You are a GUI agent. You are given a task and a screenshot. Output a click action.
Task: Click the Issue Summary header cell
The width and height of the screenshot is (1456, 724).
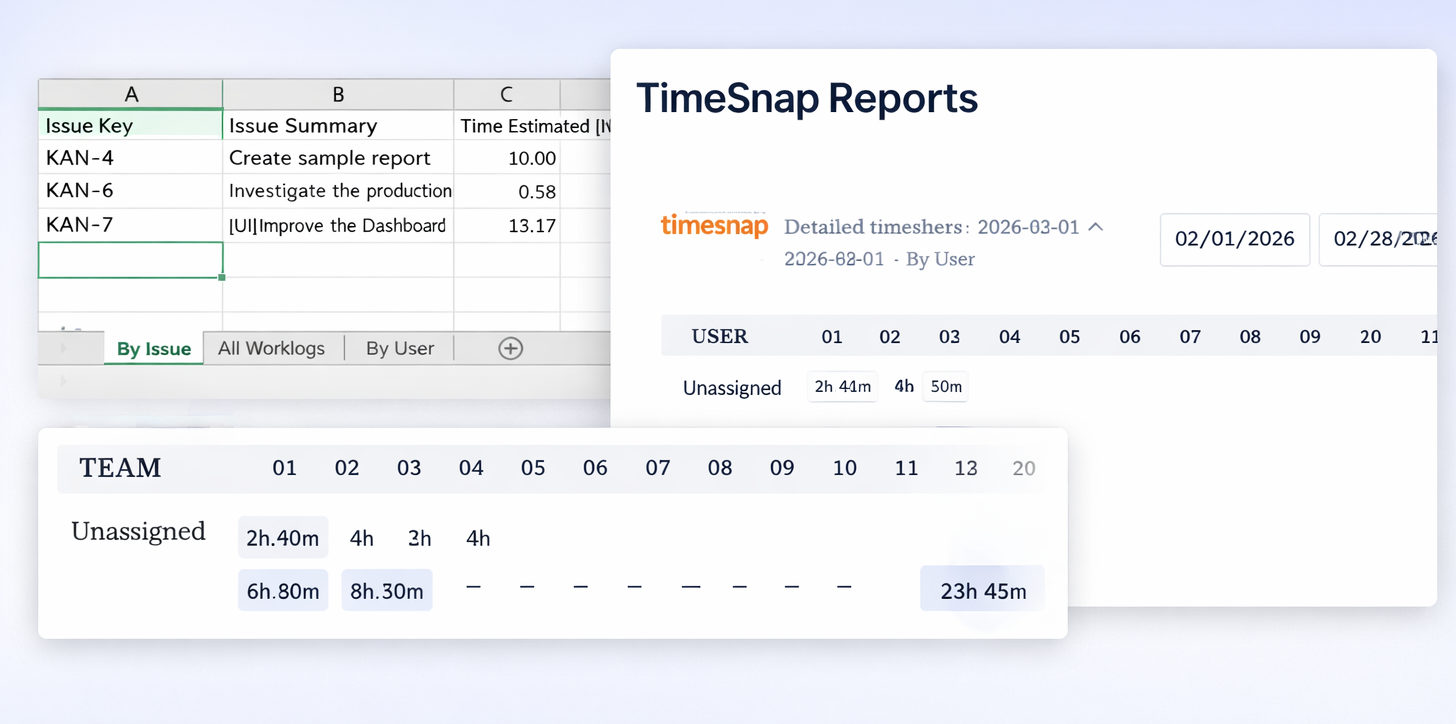click(338, 126)
